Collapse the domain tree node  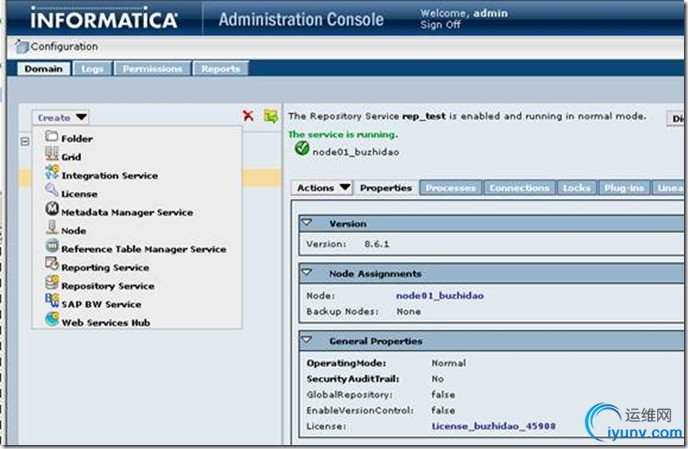(x=25, y=141)
